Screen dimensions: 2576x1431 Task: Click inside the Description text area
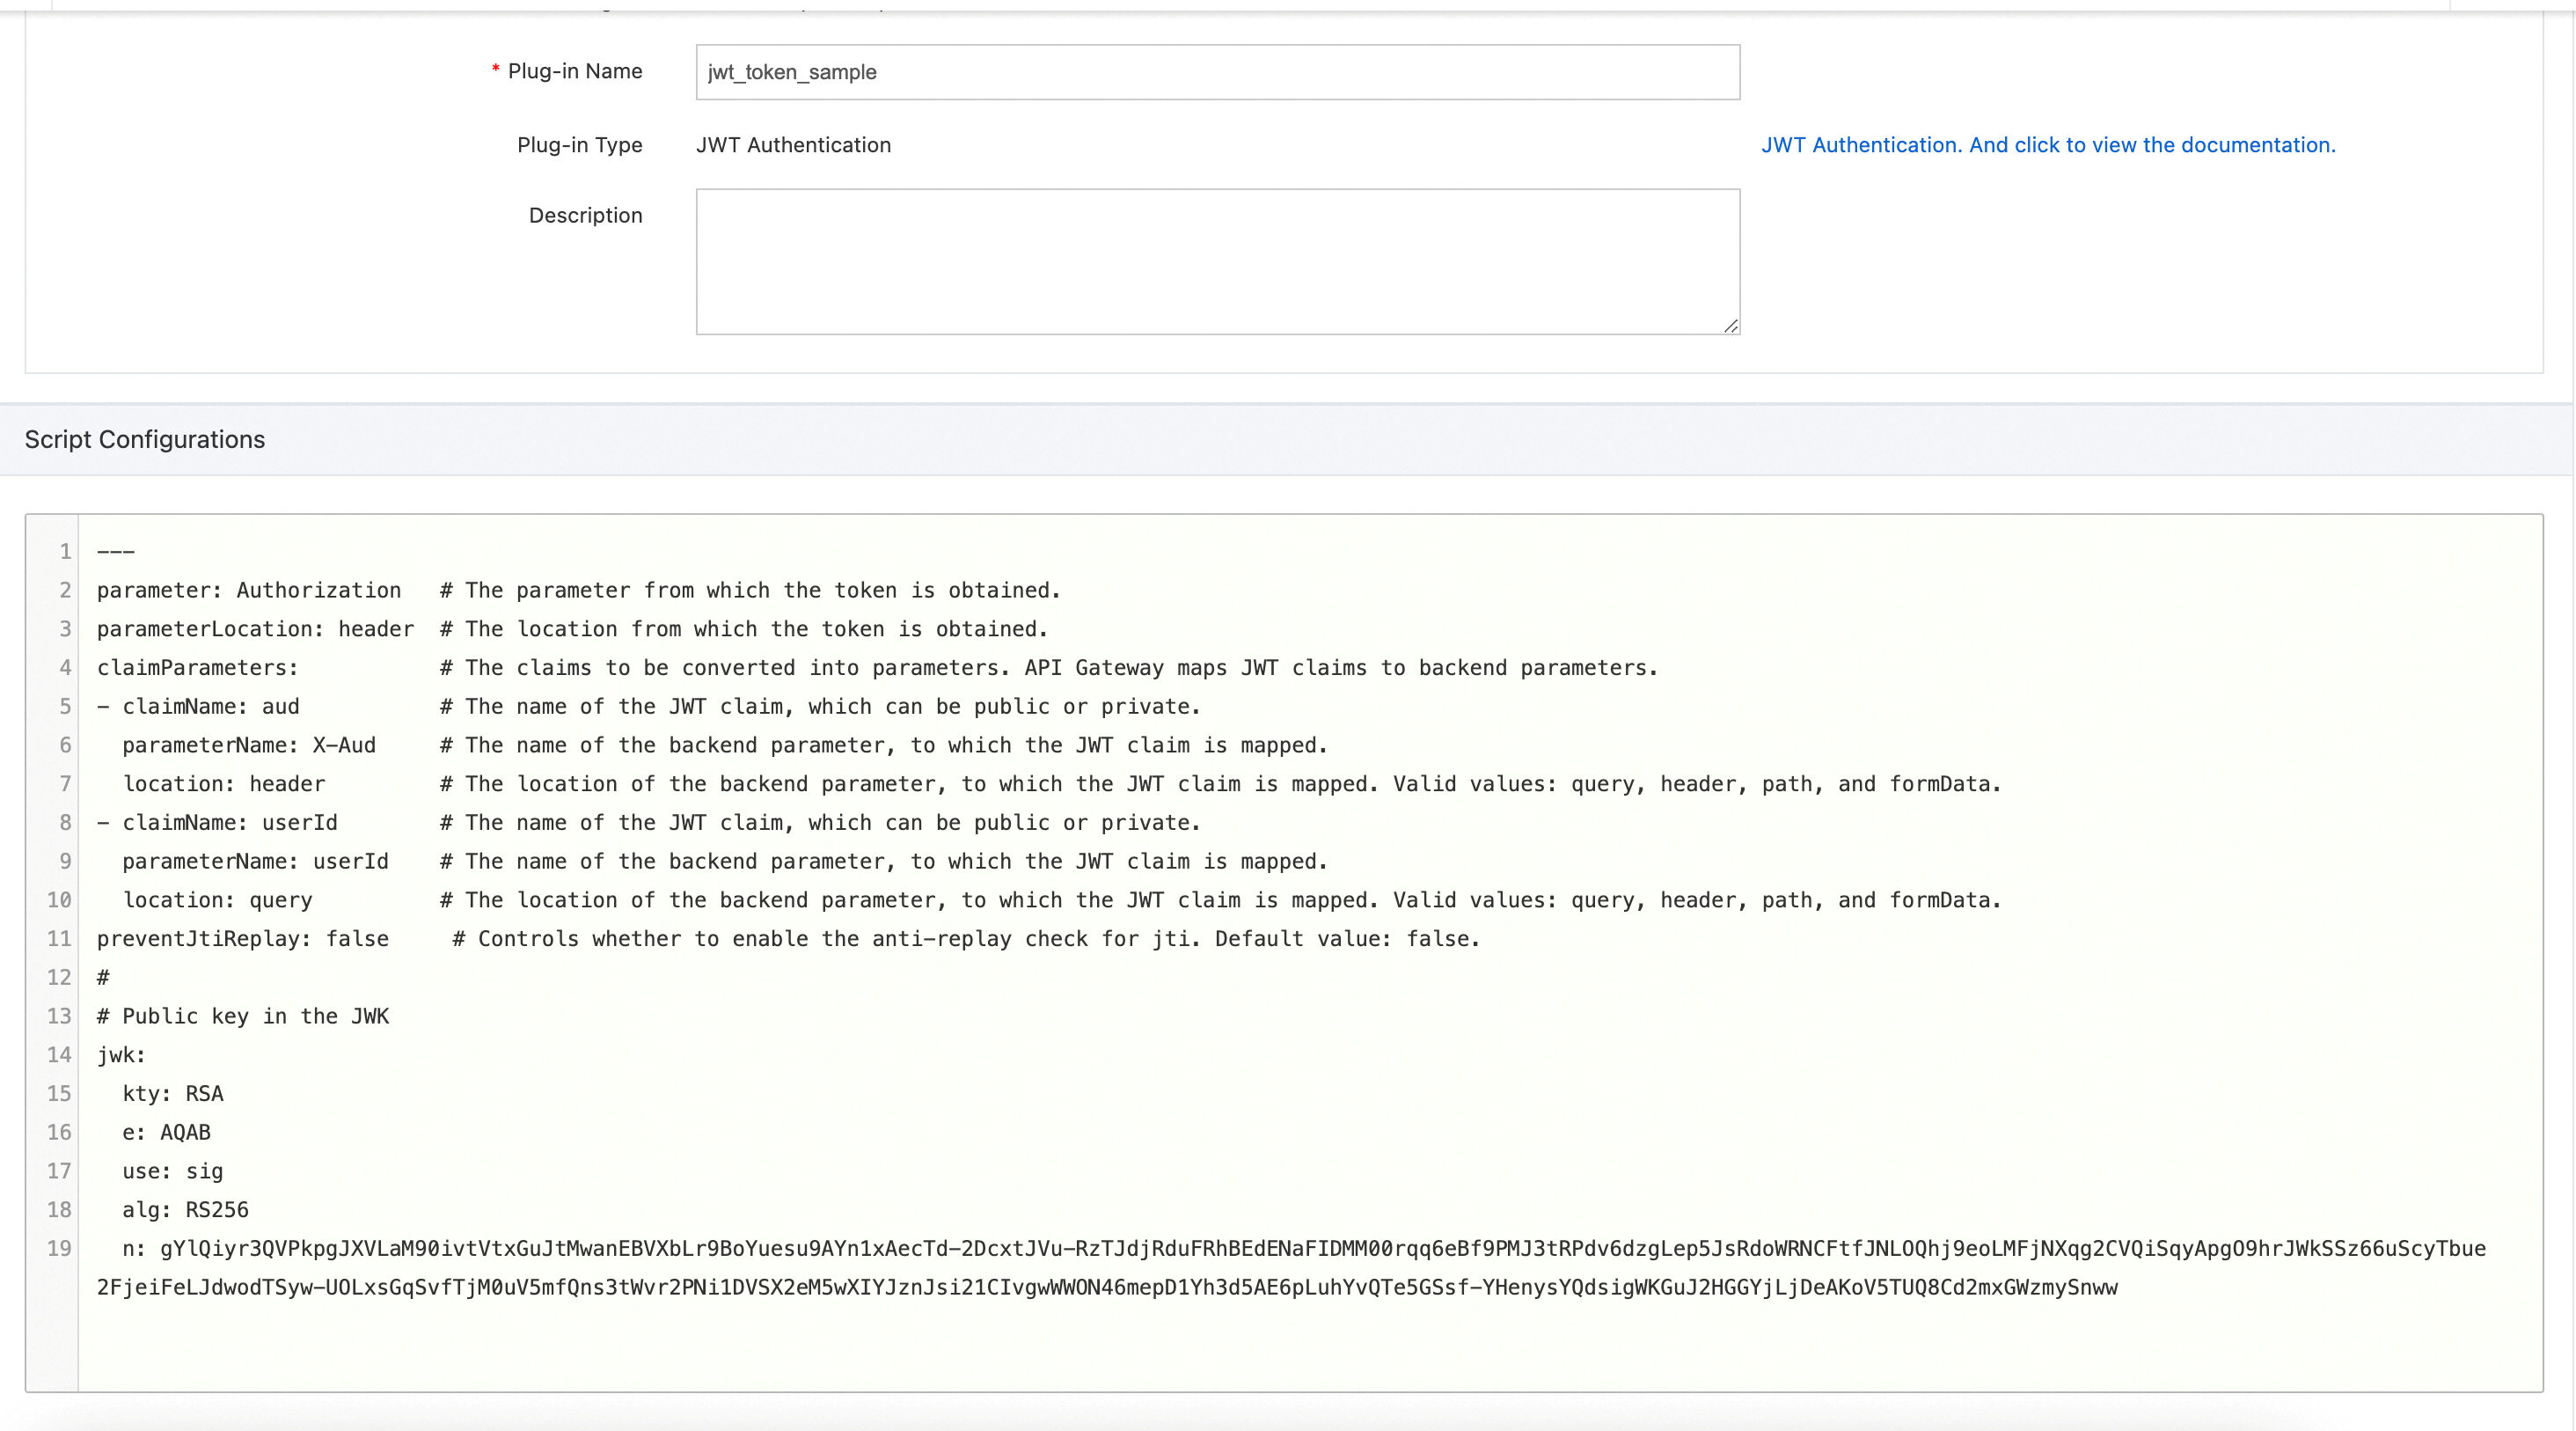point(1217,261)
